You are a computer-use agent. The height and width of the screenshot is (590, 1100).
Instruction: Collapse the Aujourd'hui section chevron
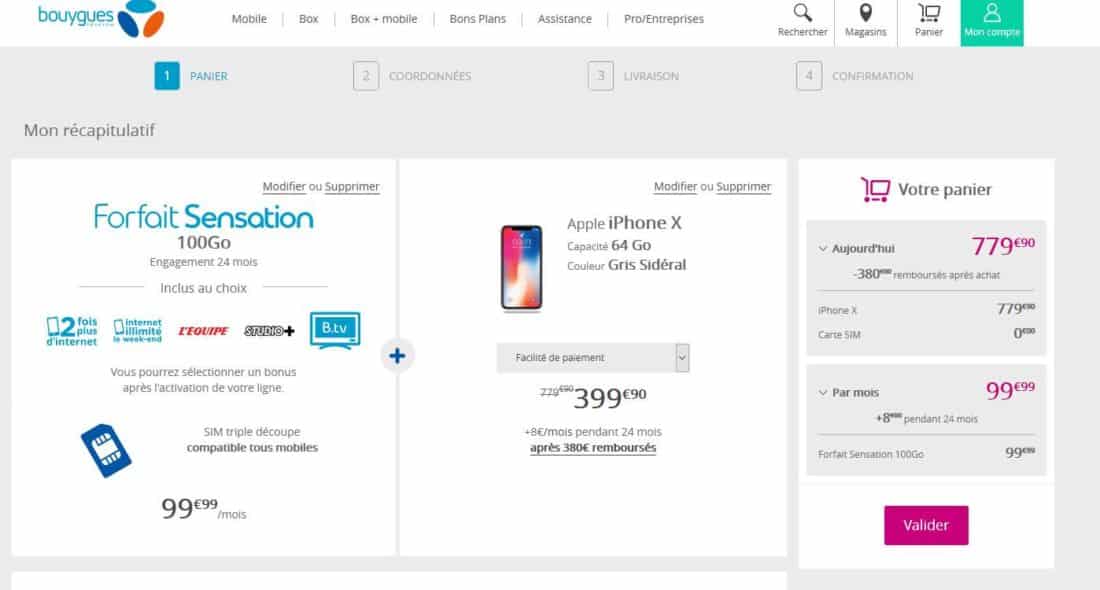tap(823, 248)
